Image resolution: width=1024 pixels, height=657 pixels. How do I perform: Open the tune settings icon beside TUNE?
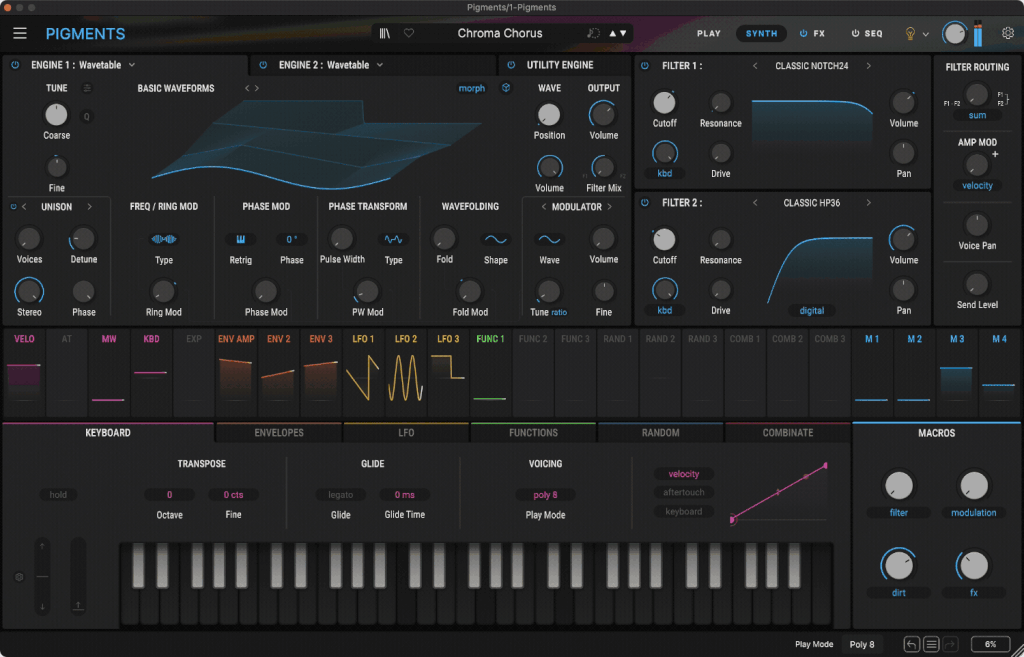(87, 88)
